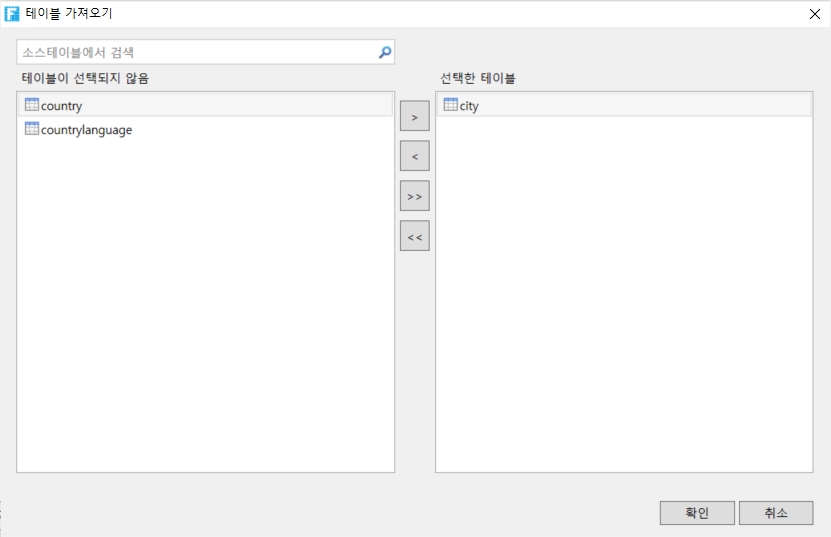Focus the 소스테이블에서 검색 search field
The width and height of the screenshot is (831, 537).
pos(195,53)
